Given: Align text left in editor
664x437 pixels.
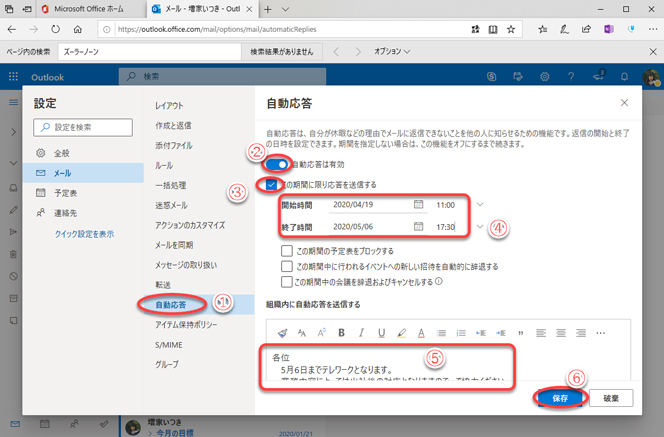Looking at the screenshot, I should click(x=541, y=333).
